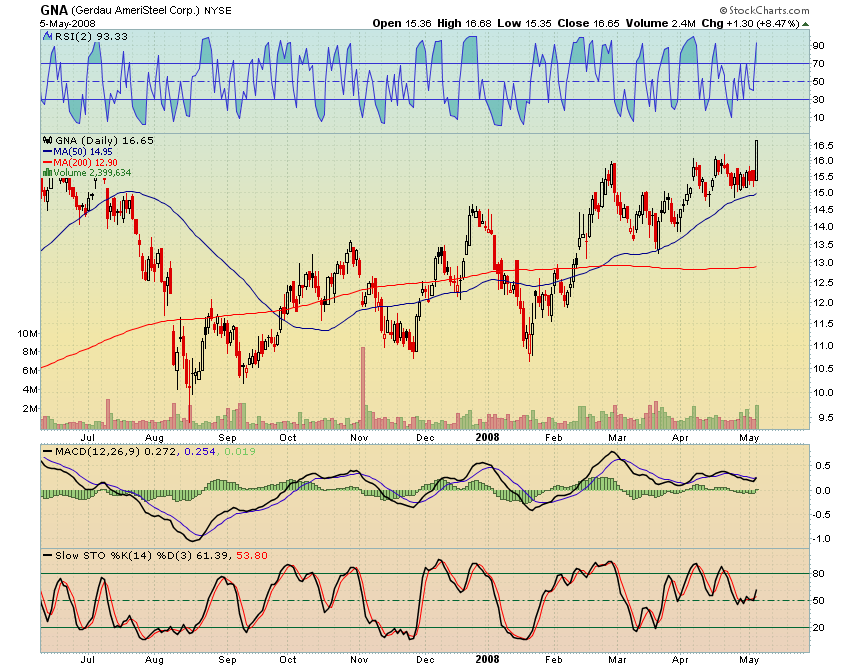Click the green up arrow after the Chg value
The height and width of the screenshot is (668, 850).
tap(806, 24)
